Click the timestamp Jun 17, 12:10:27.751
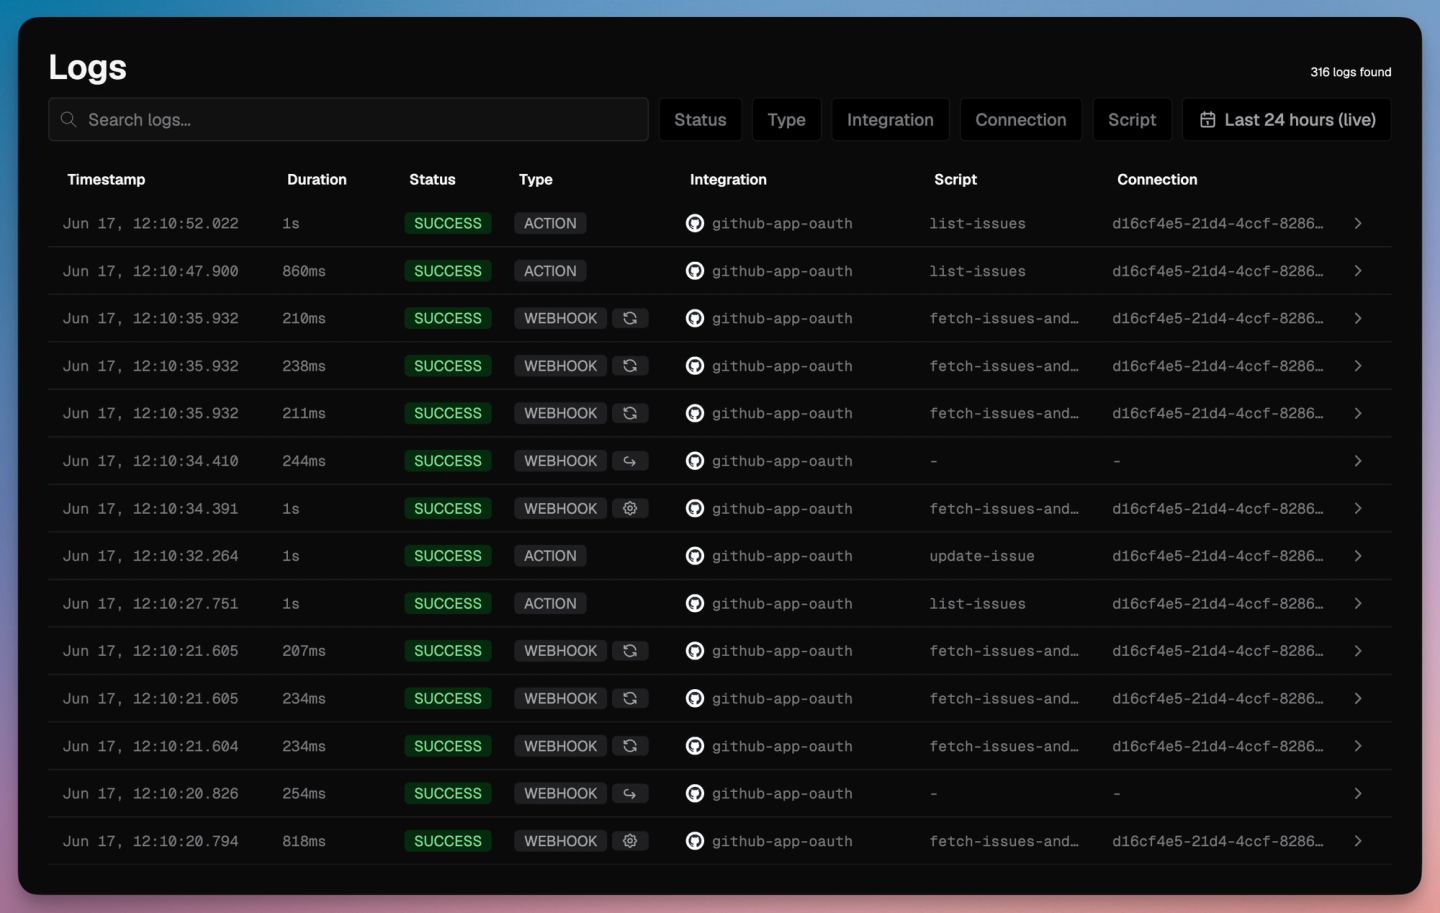 tap(151, 604)
